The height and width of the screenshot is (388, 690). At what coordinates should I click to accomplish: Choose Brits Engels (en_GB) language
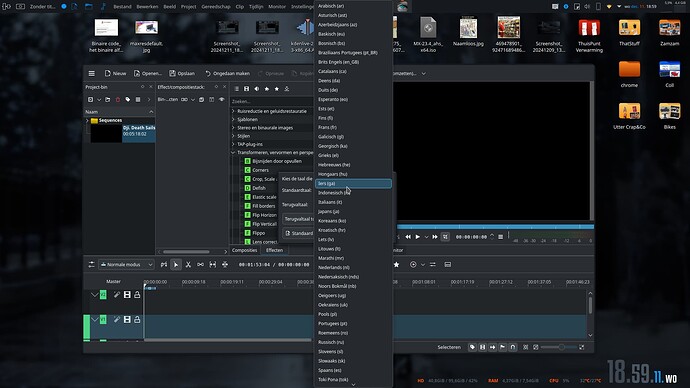(353, 62)
